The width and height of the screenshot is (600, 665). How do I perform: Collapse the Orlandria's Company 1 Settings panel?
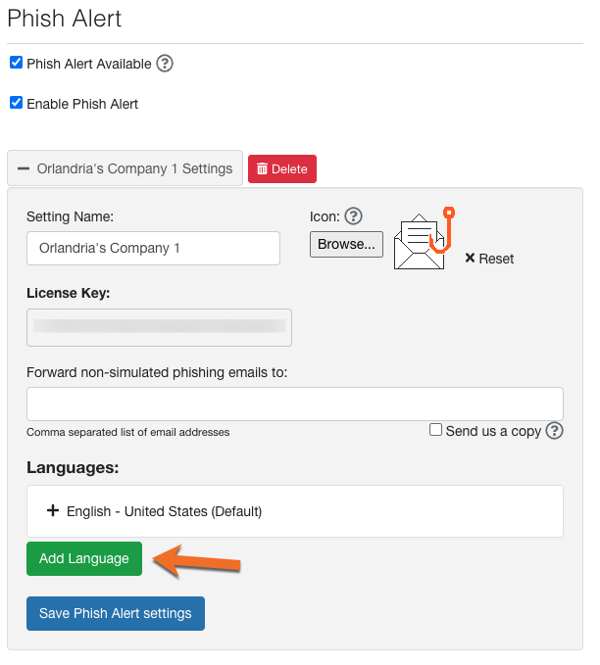[x=125, y=169]
